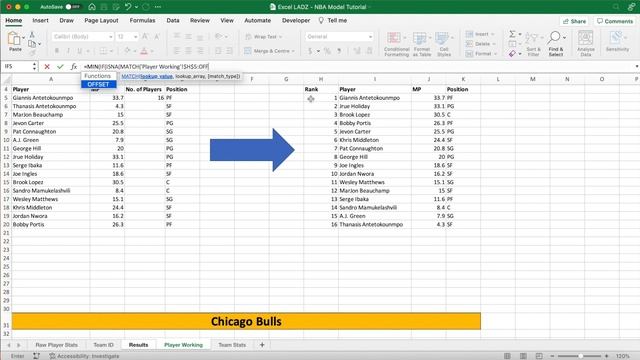Screen dimensions: 640x360
Task: Click the Share button
Action: (574, 21)
